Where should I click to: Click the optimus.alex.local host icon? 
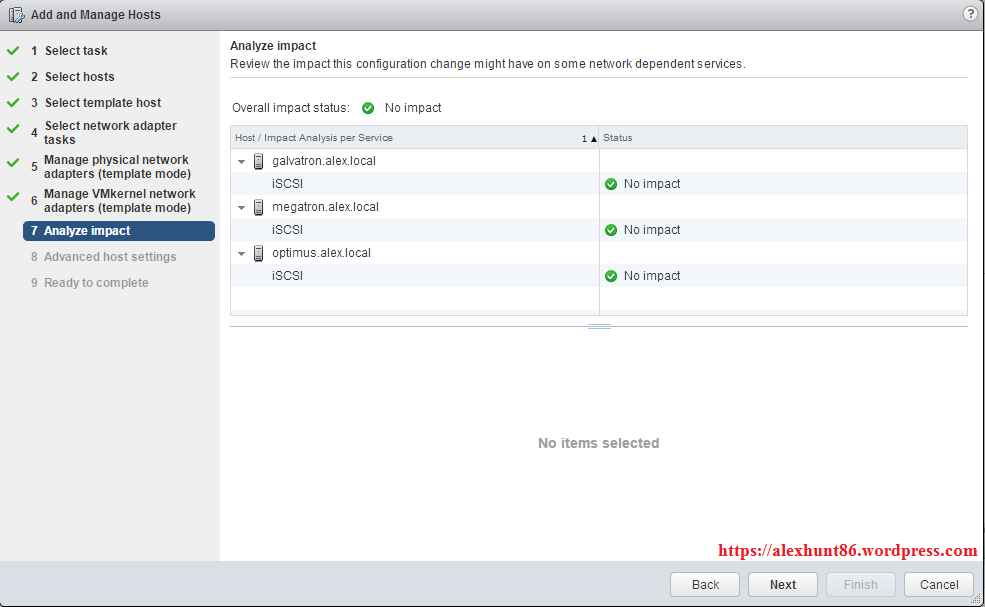pos(258,253)
